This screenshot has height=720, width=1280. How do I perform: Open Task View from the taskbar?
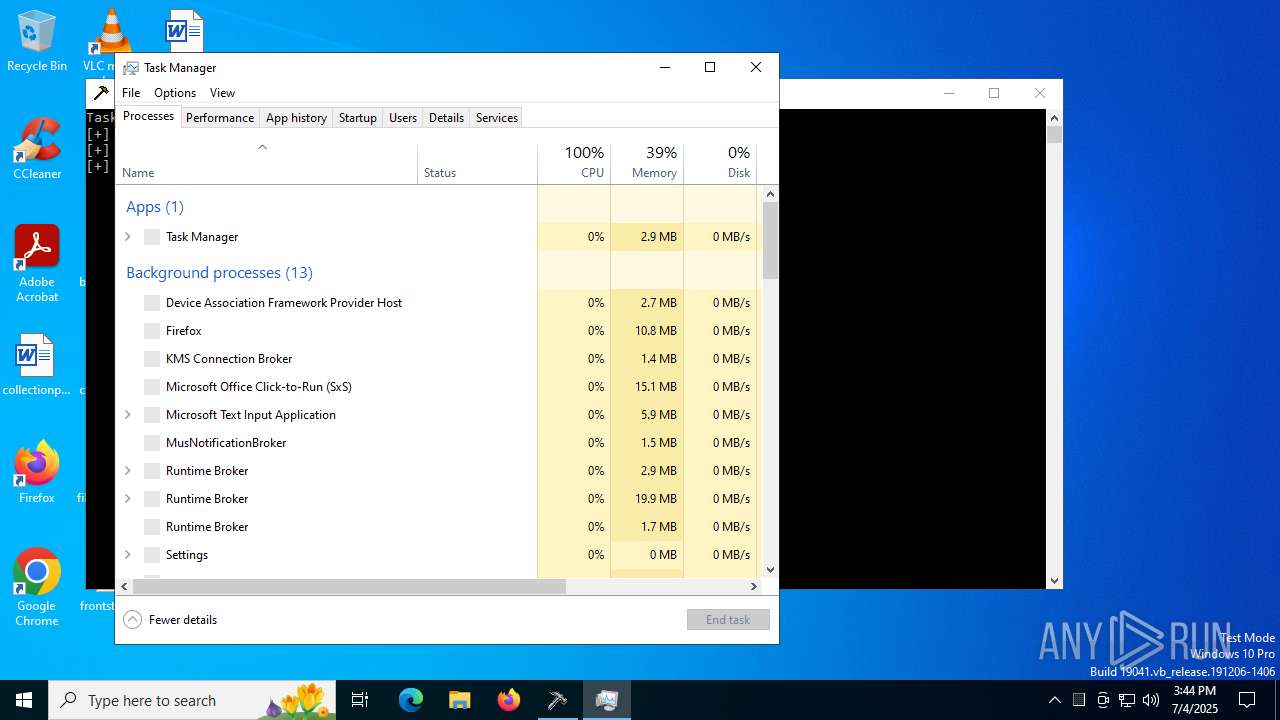(x=360, y=700)
